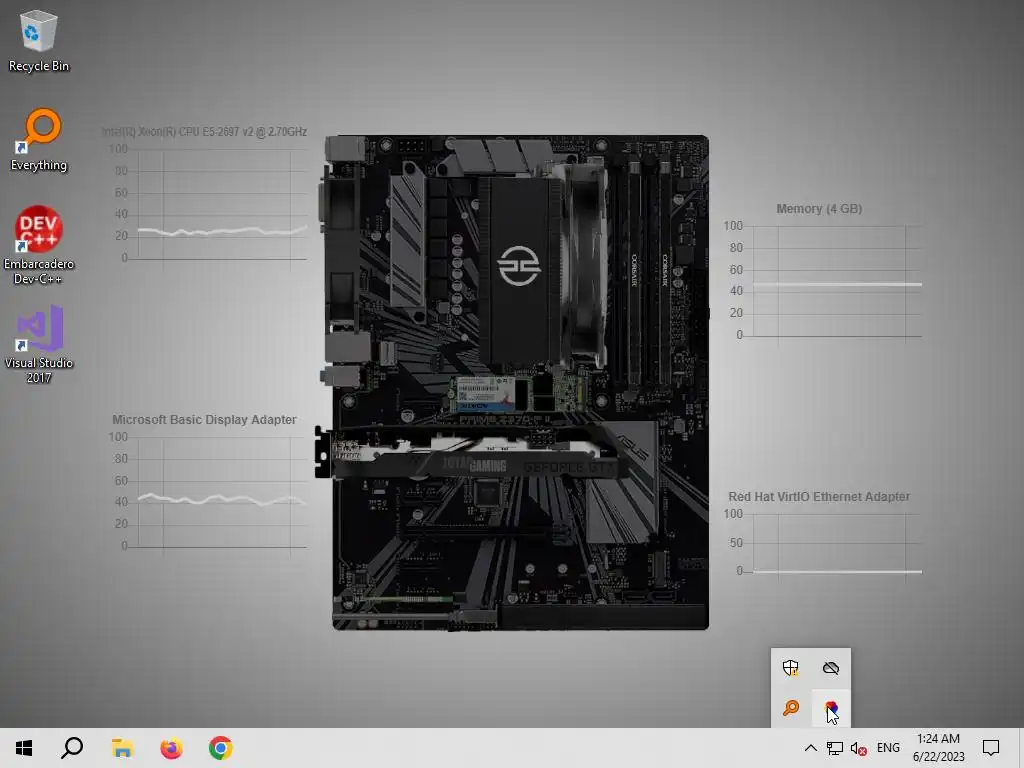1024x768 pixels.
Task: Click the Show desktop sliver at taskbar end
Action: pyautogui.click(x=1021, y=748)
